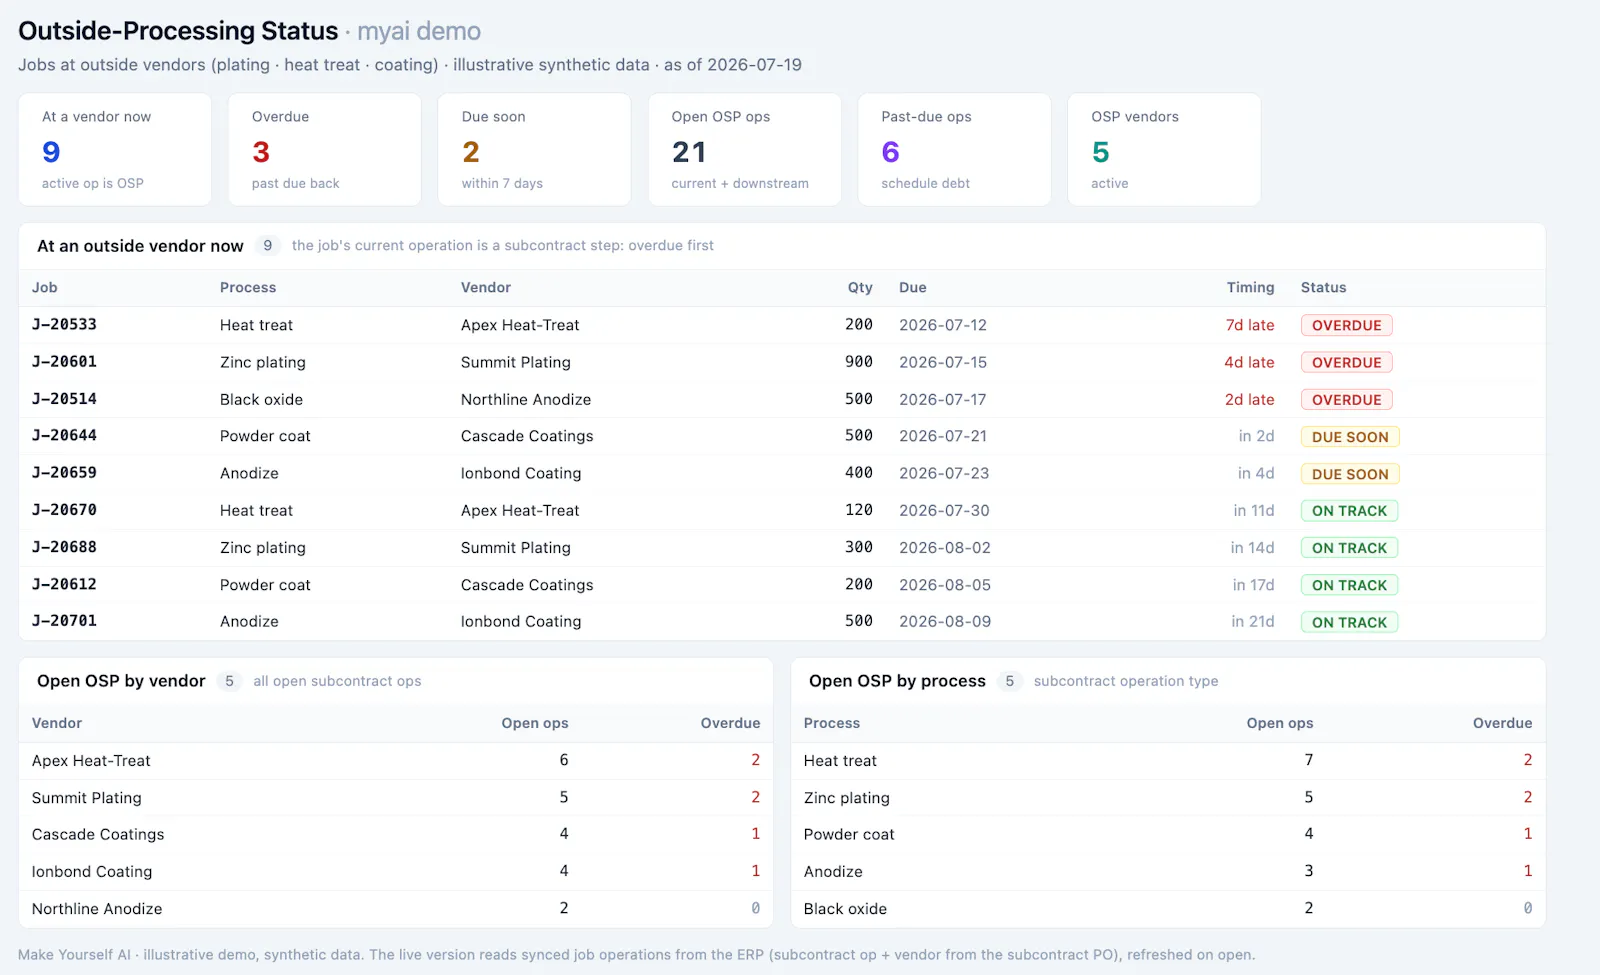
Task: Select job J-20612
Action: coord(64,584)
